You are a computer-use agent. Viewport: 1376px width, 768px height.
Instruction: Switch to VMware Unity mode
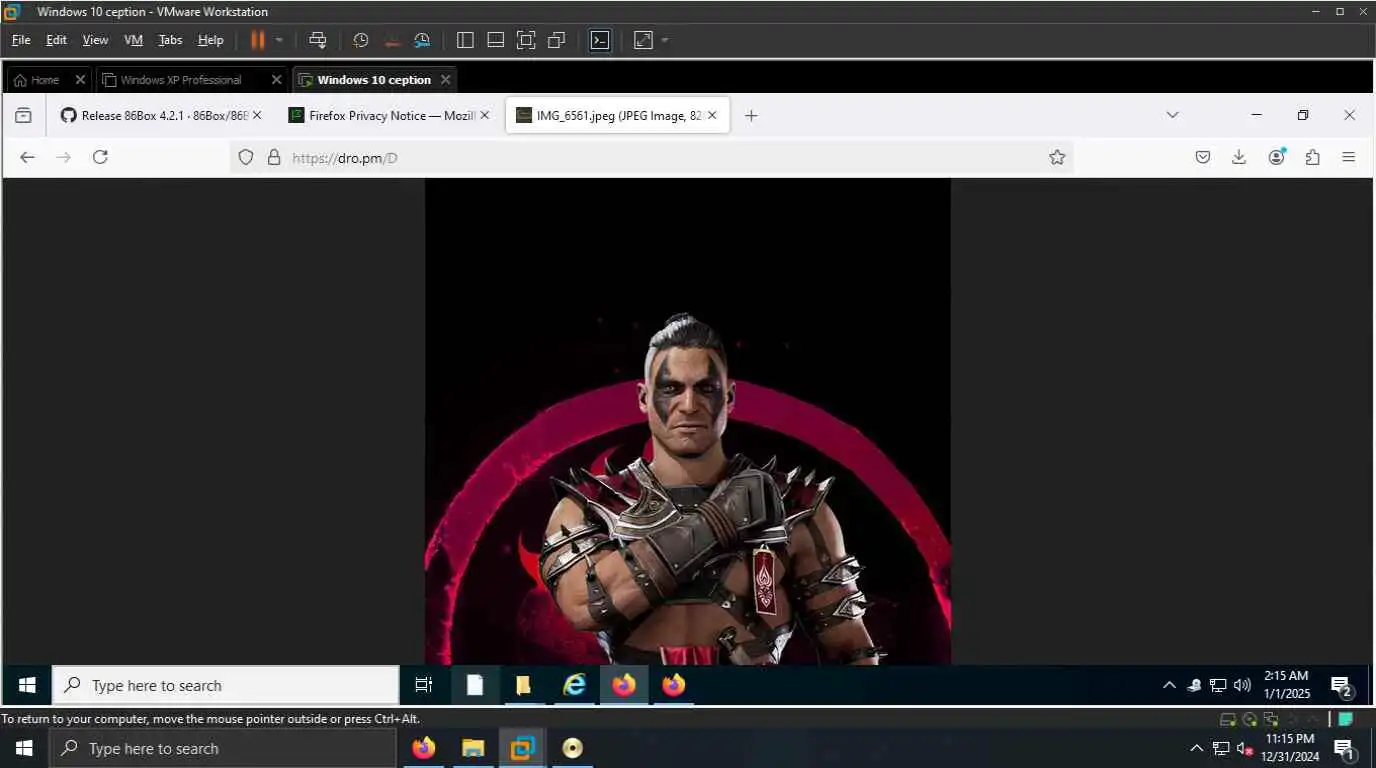[557, 40]
